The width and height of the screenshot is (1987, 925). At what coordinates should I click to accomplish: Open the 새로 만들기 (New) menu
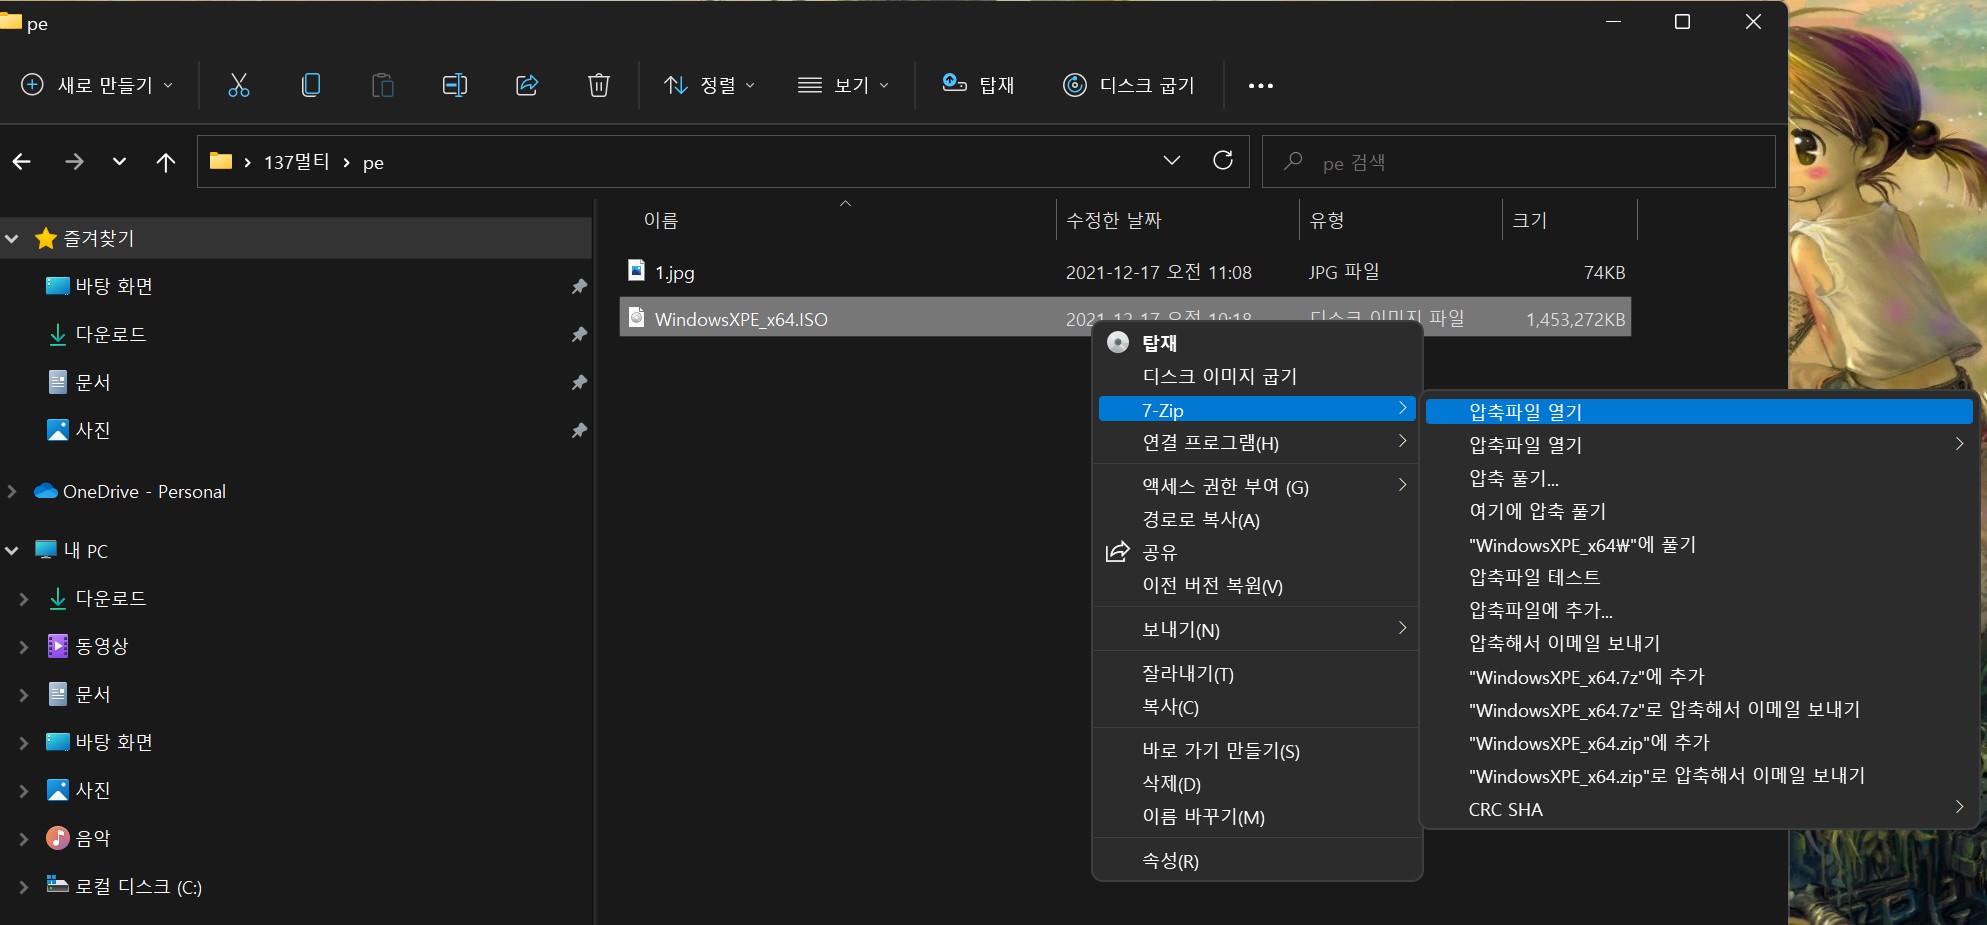[x=97, y=85]
